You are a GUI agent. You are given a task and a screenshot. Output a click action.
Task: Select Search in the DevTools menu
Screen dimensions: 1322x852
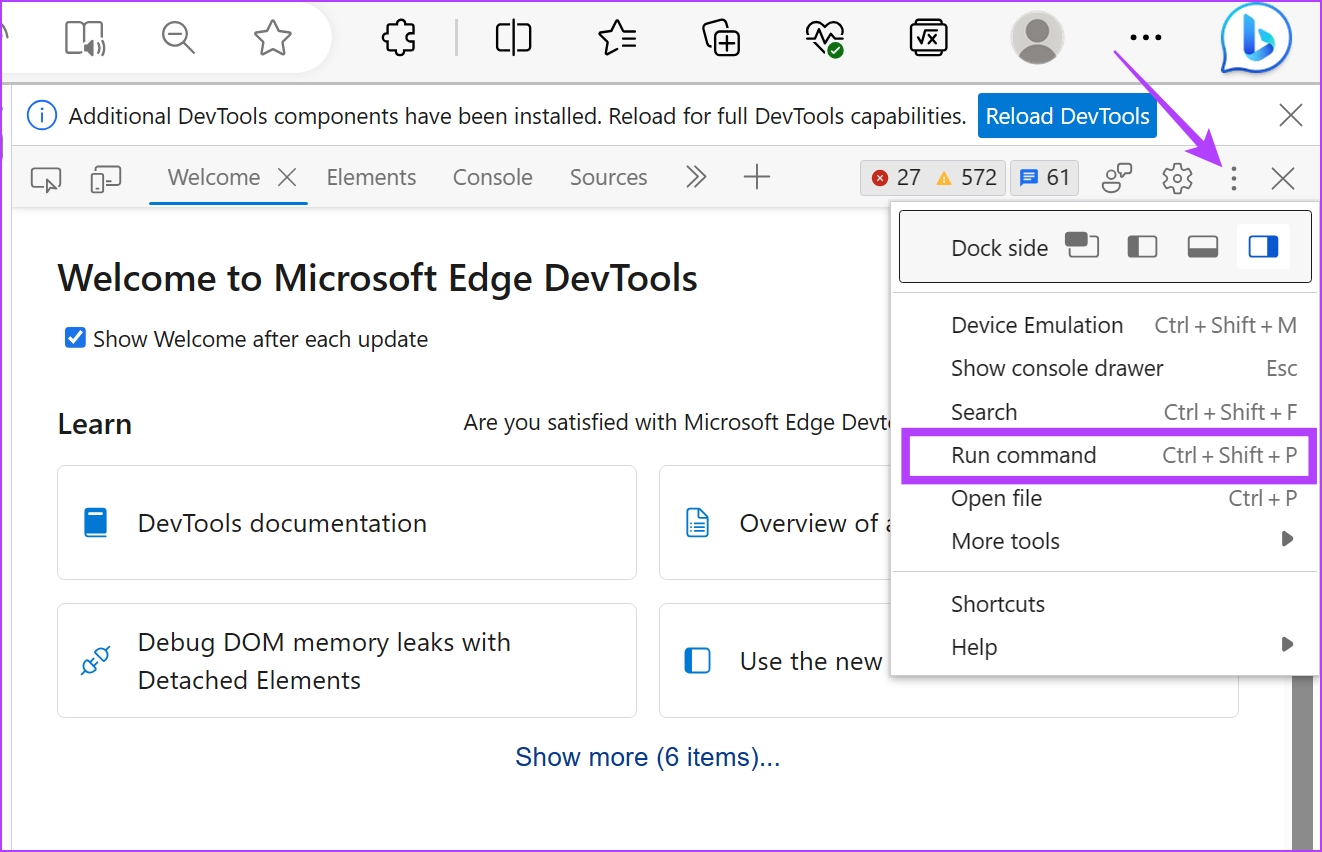(x=1104, y=412)
